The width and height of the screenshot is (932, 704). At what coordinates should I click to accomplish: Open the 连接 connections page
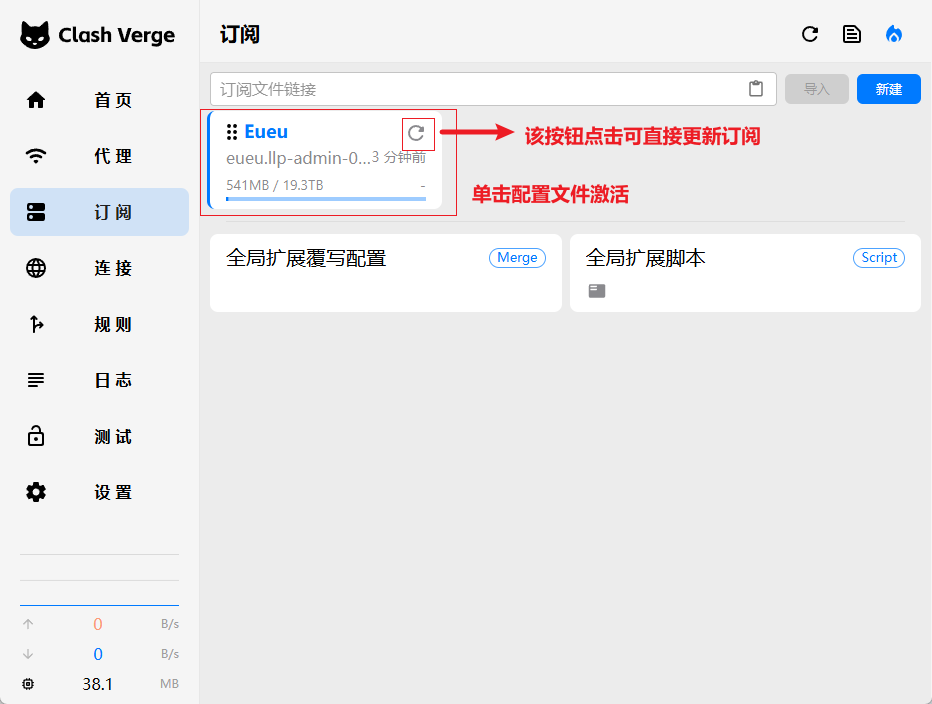tap(99, 268)
